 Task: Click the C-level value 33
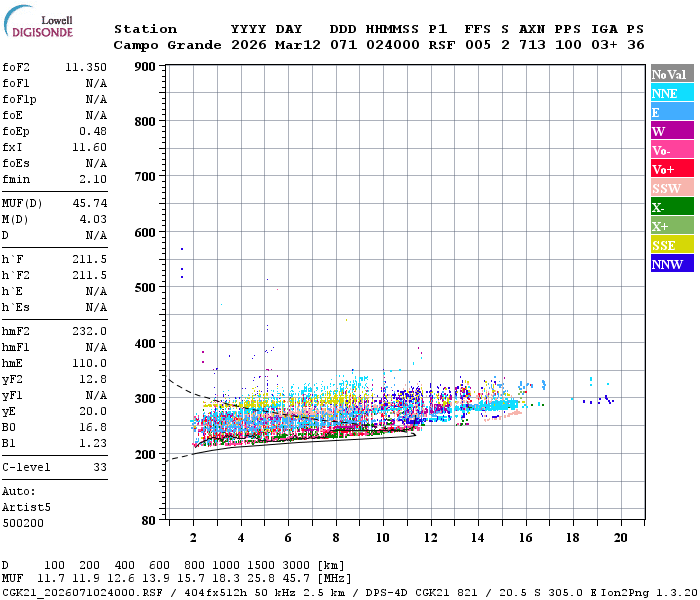click(x=100, y=467)
